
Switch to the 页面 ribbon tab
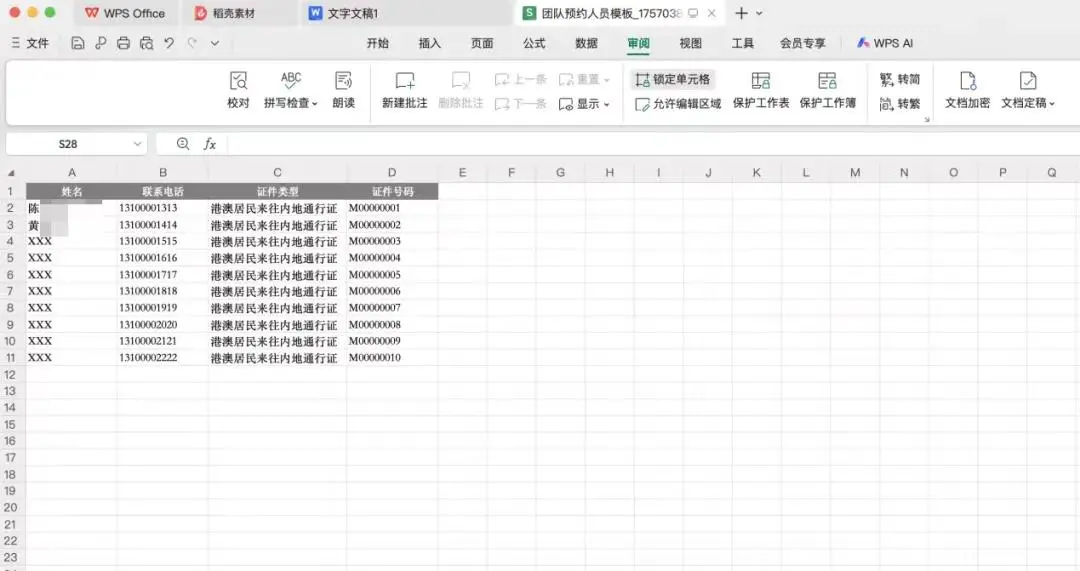[482, 43]
